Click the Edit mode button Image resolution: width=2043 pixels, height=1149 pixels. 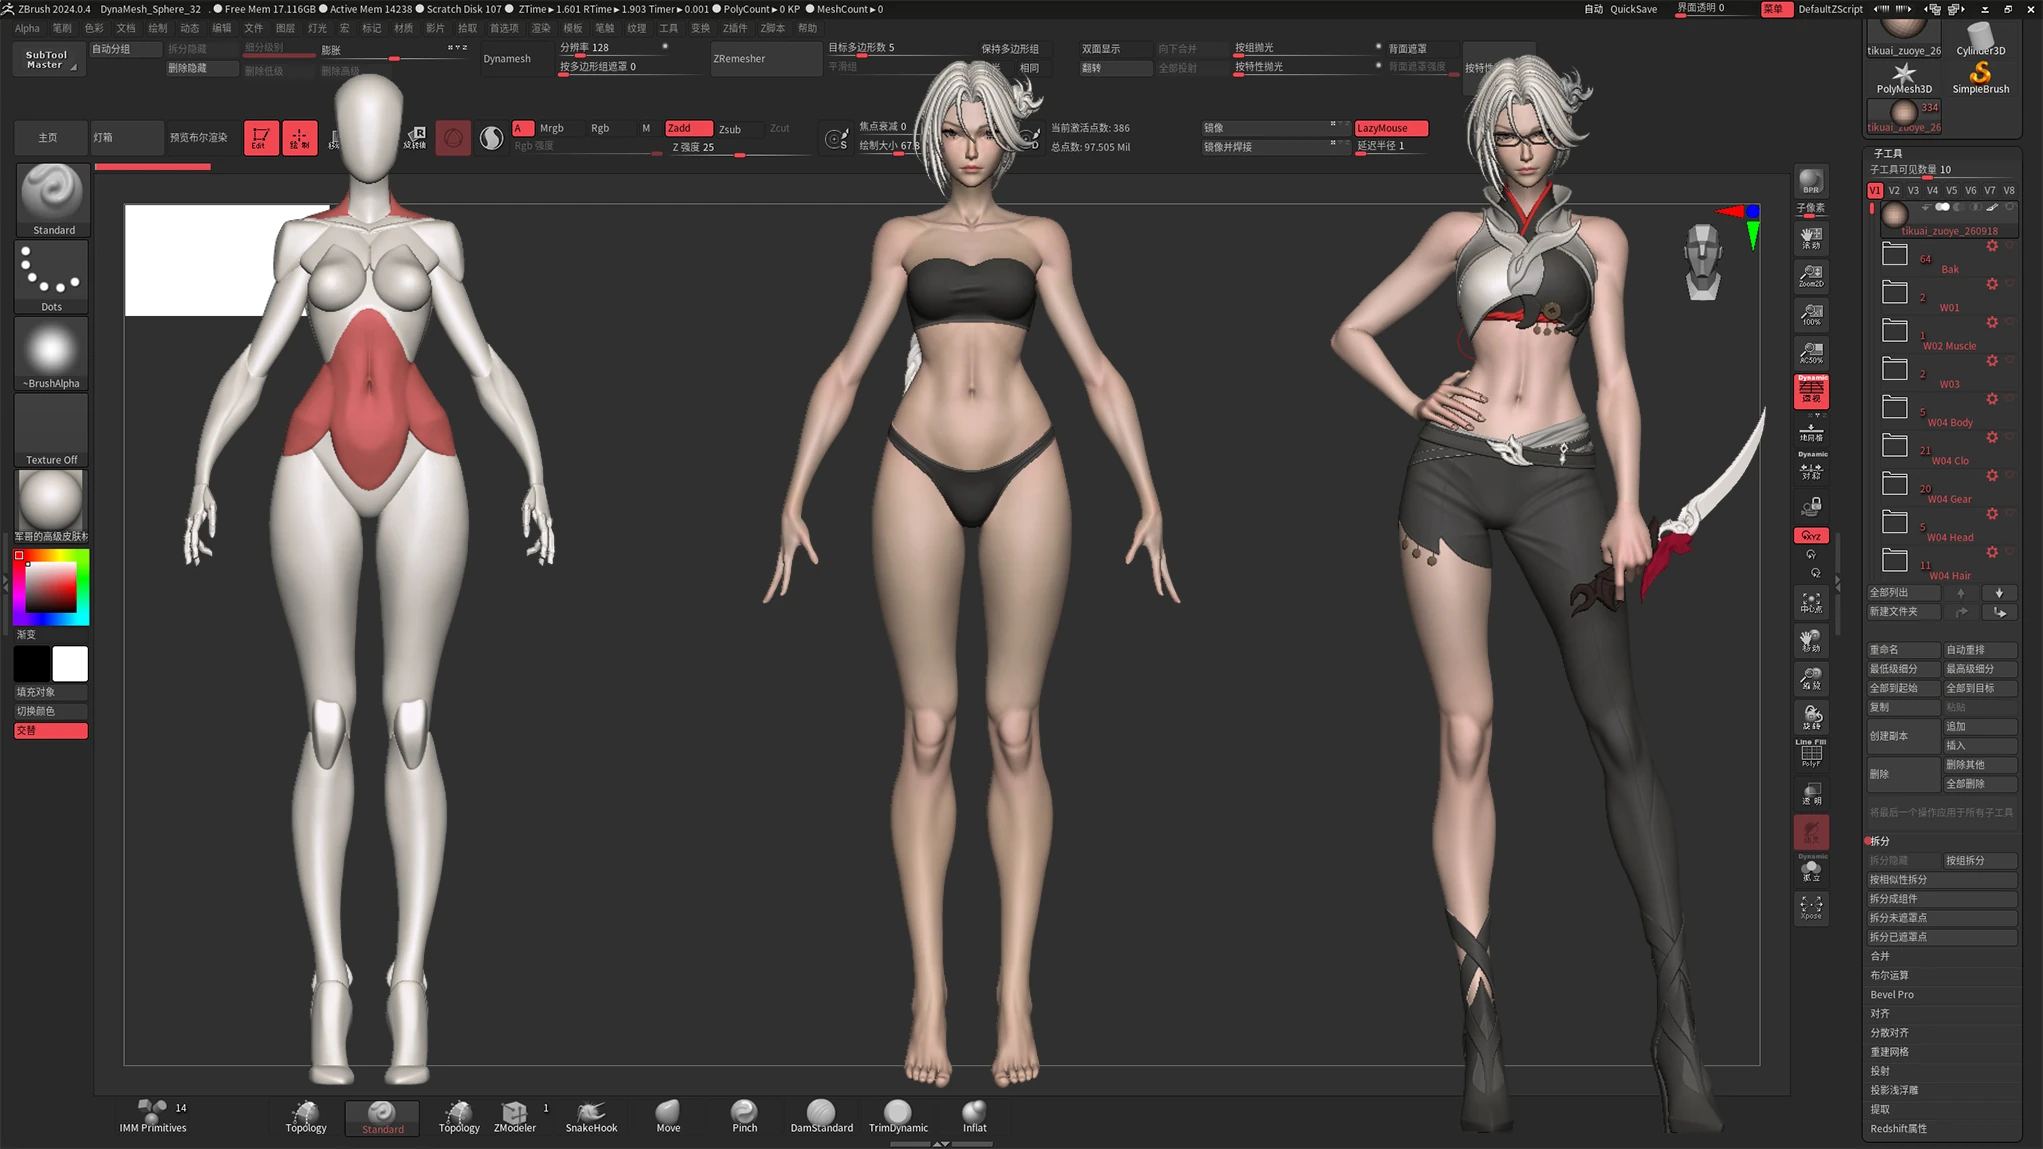[x=261, y=137]
